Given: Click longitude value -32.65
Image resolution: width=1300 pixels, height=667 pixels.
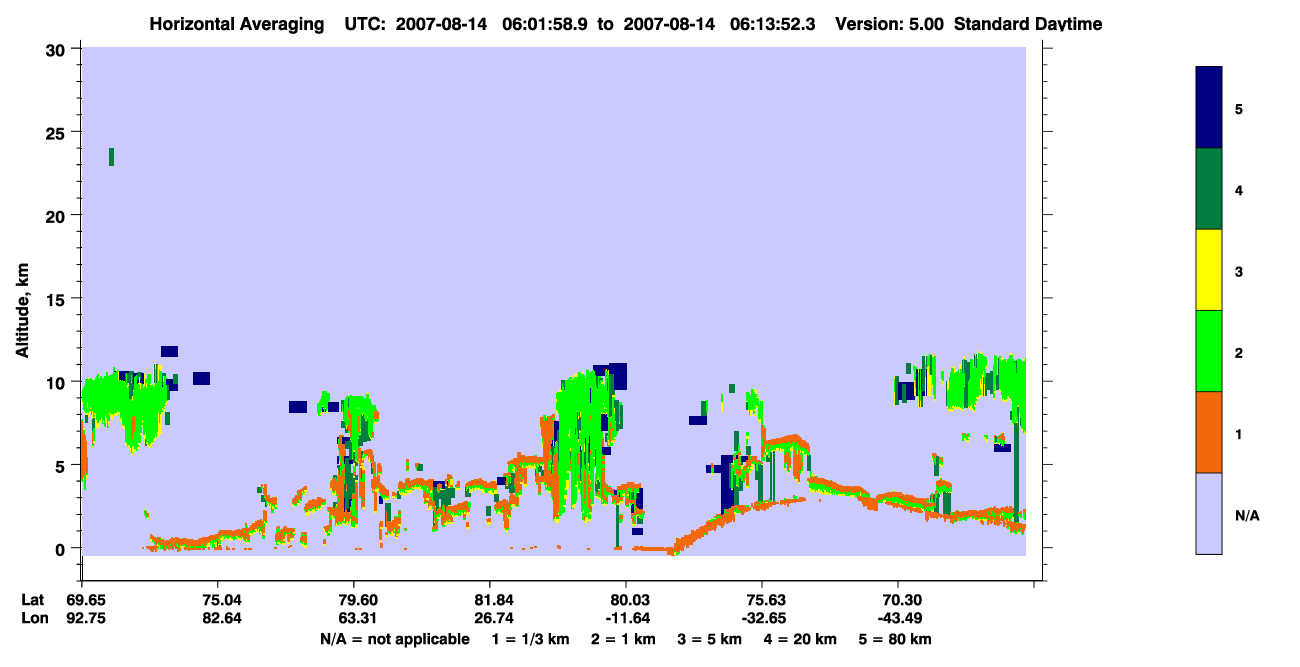Looking at the screenshot, I should (762, 618).
